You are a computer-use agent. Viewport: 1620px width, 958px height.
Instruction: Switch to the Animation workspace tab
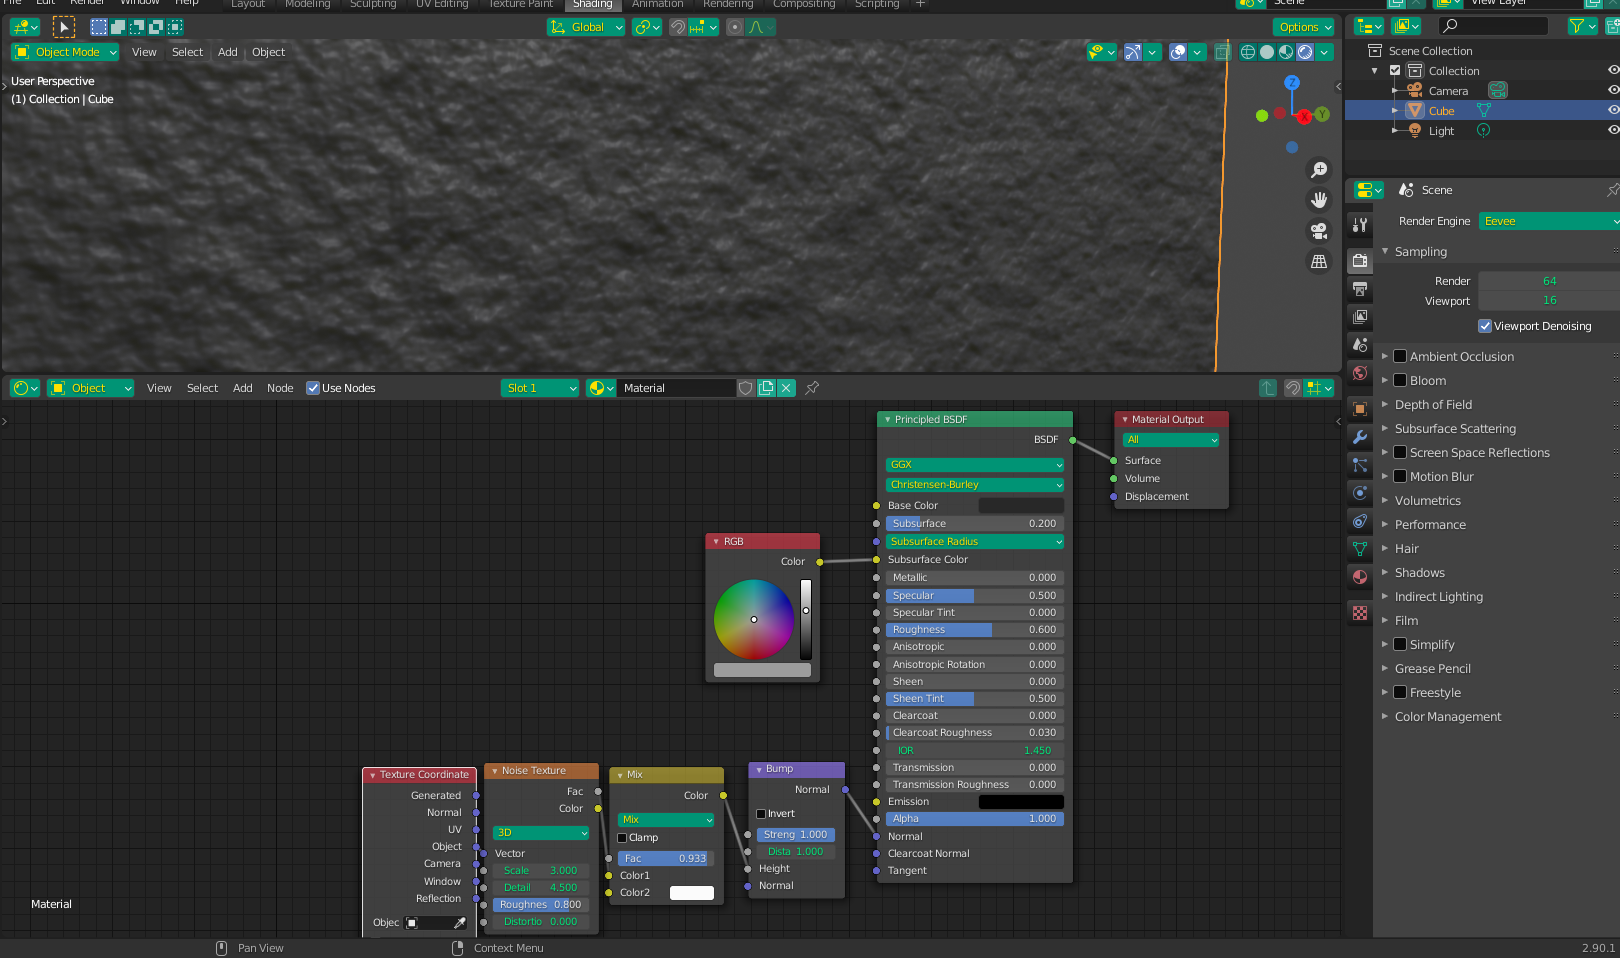(x=657, y=5)
